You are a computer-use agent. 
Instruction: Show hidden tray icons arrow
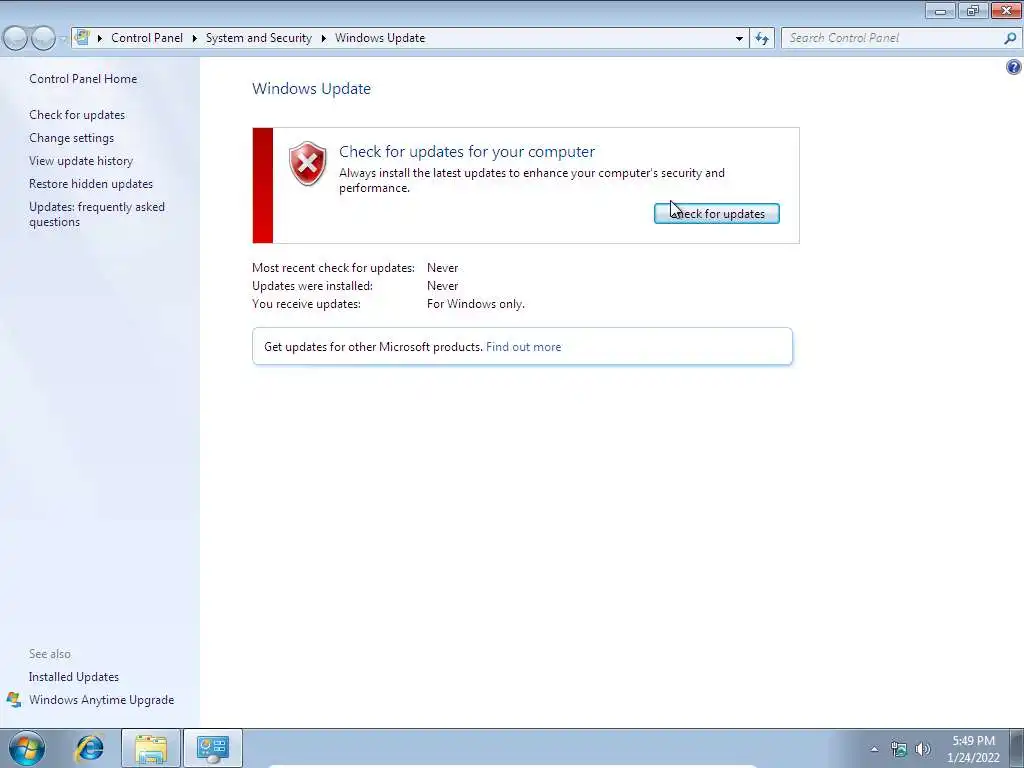coord(874,749)
